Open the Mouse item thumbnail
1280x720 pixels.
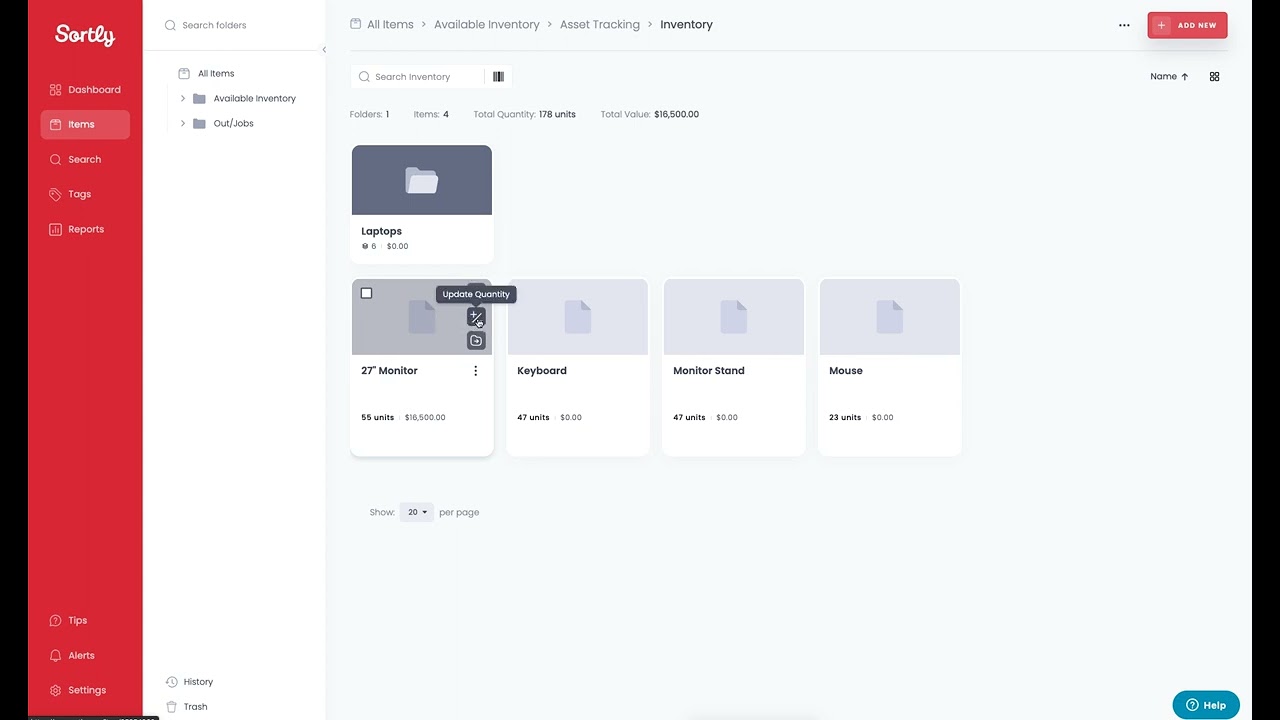[890, 318]
